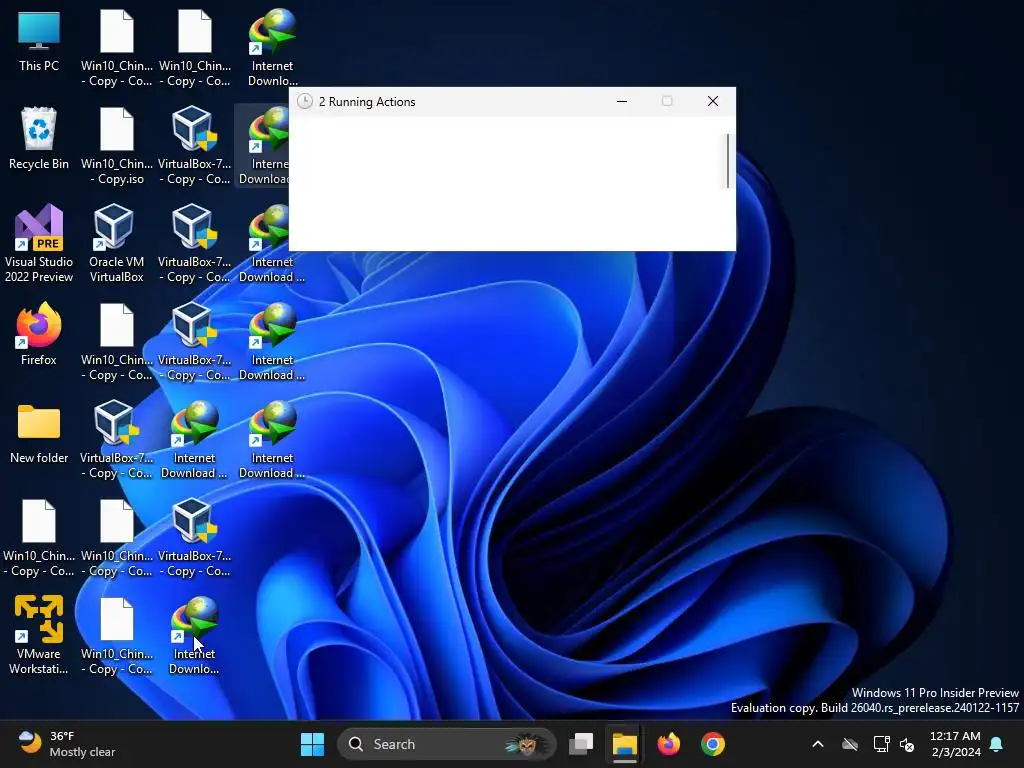
Task: Select the Win10_Chin... - Copy.iso file
Action: [x=117, y=146]
